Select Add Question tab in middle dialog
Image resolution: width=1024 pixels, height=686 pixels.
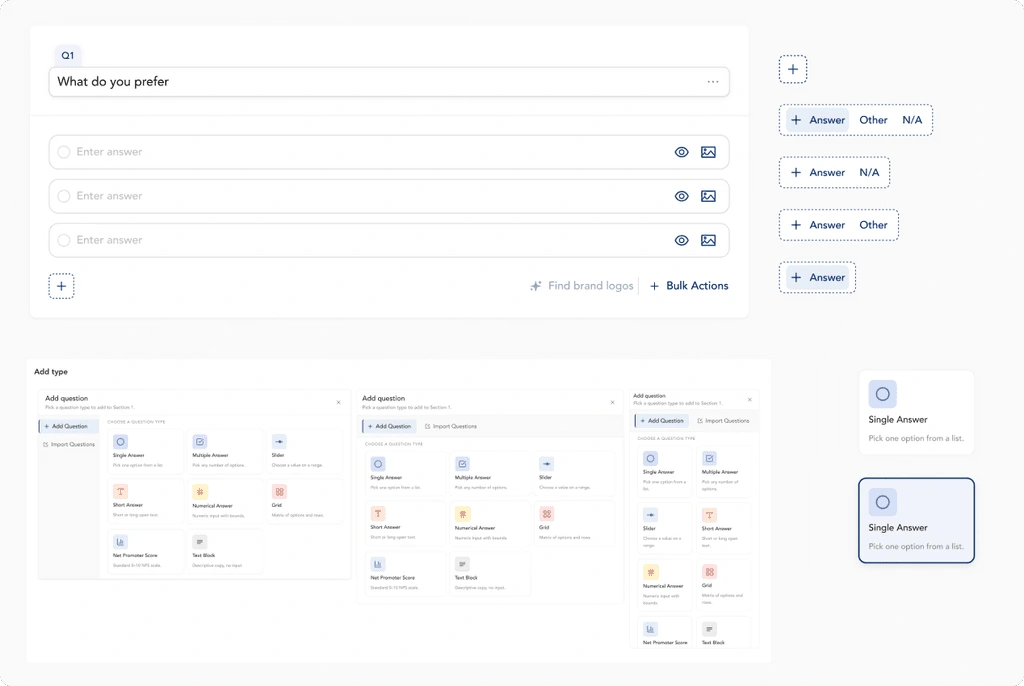tap(389, 426)
